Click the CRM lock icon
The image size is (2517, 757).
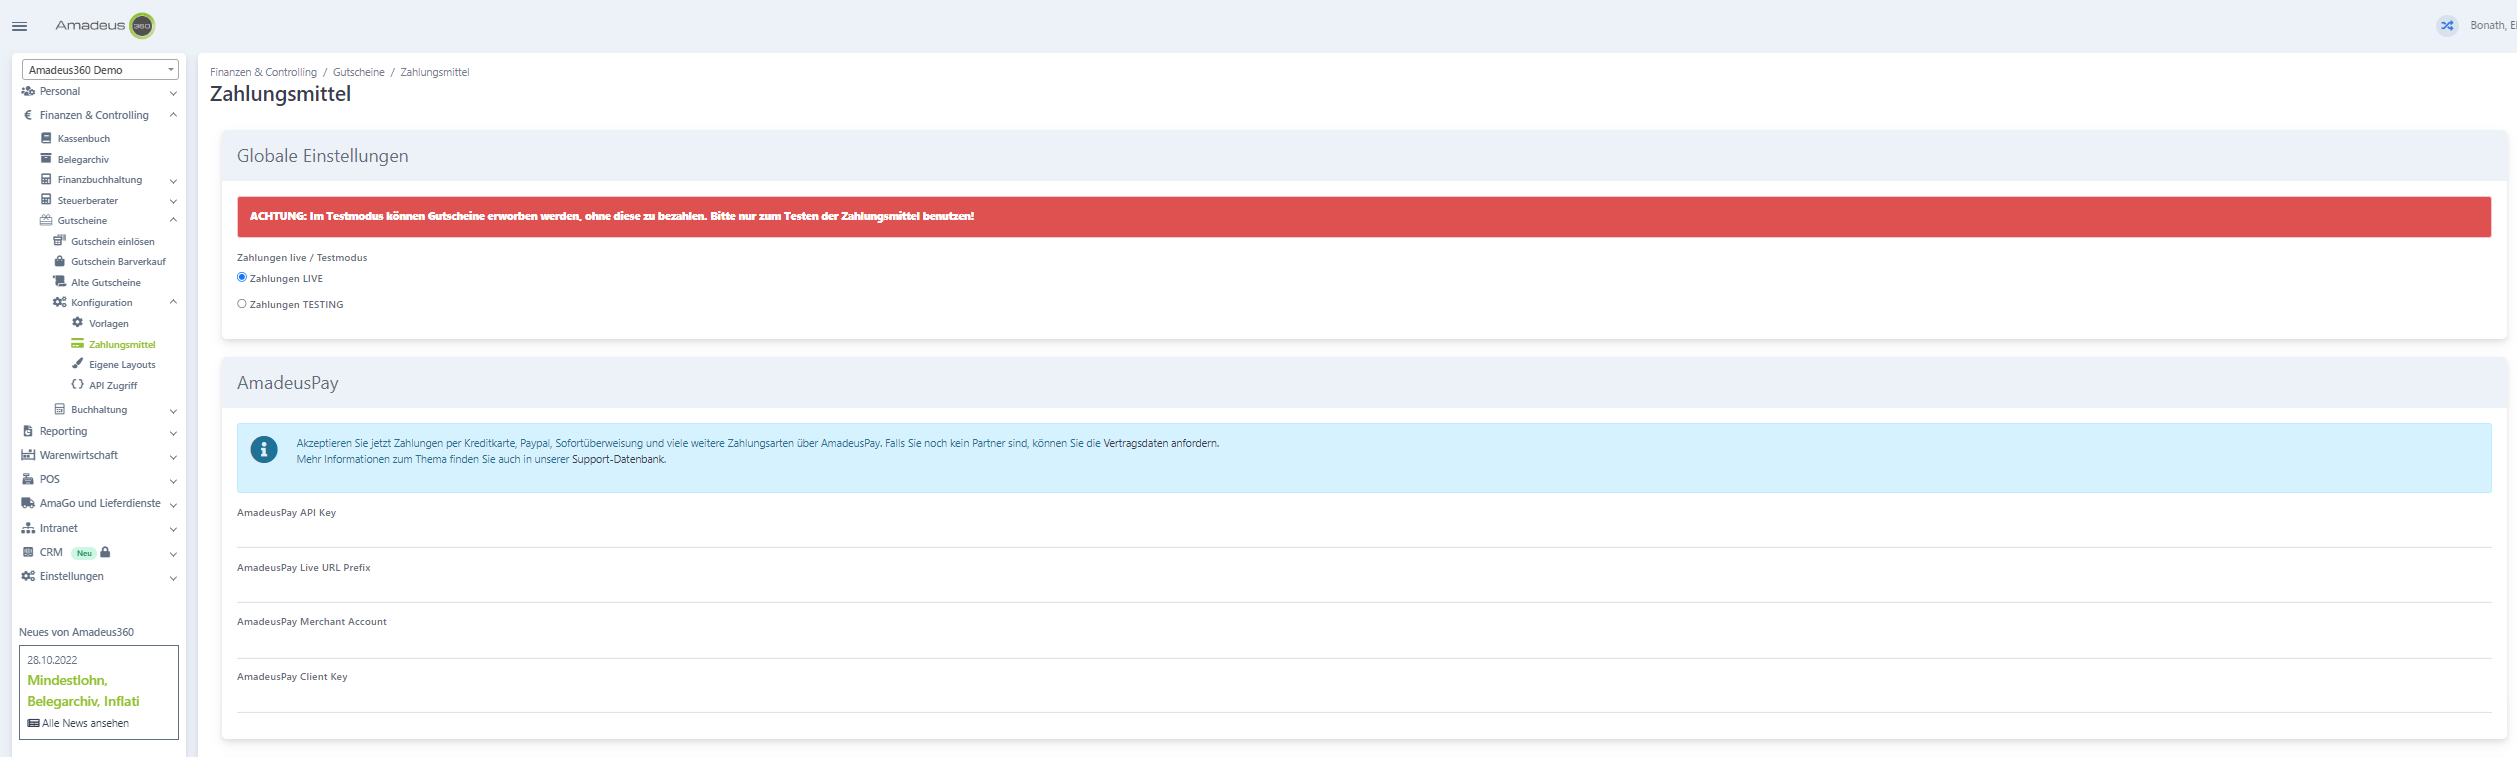coord(105,552)
